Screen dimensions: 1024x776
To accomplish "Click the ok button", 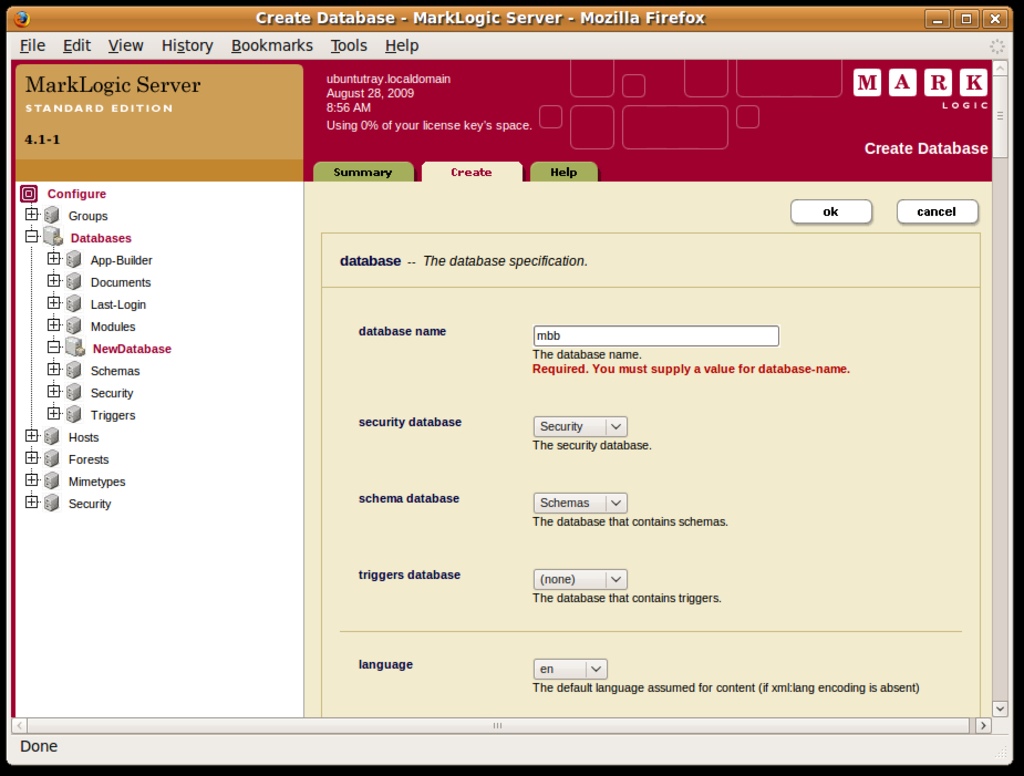I will coord(831,212).
